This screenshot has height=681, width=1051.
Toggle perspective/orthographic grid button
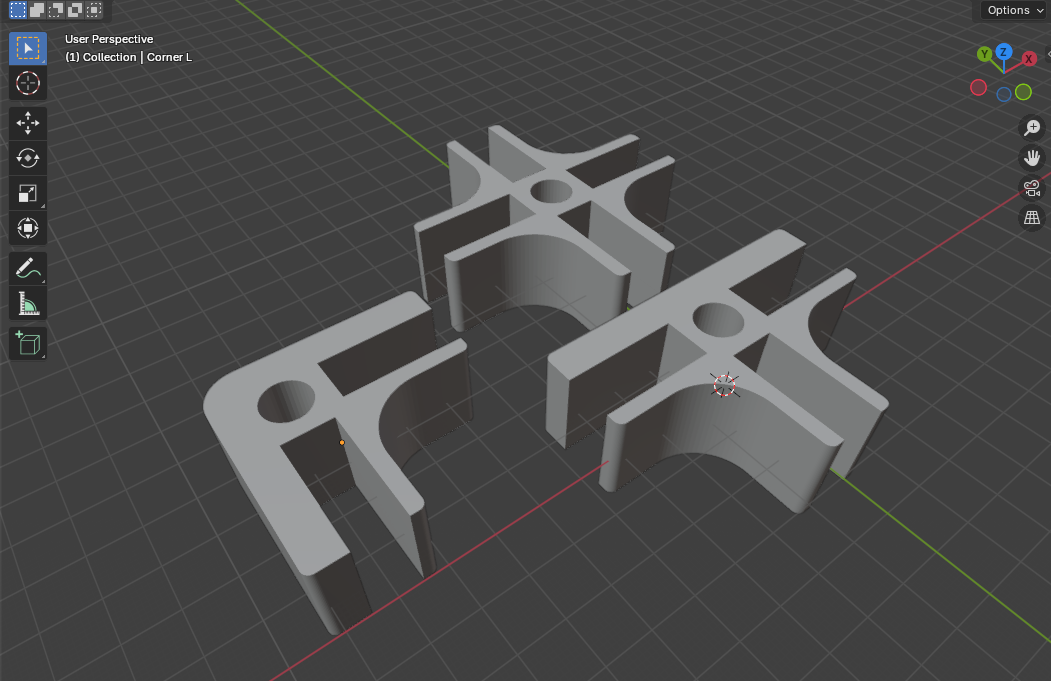(x=1032, y=218)
